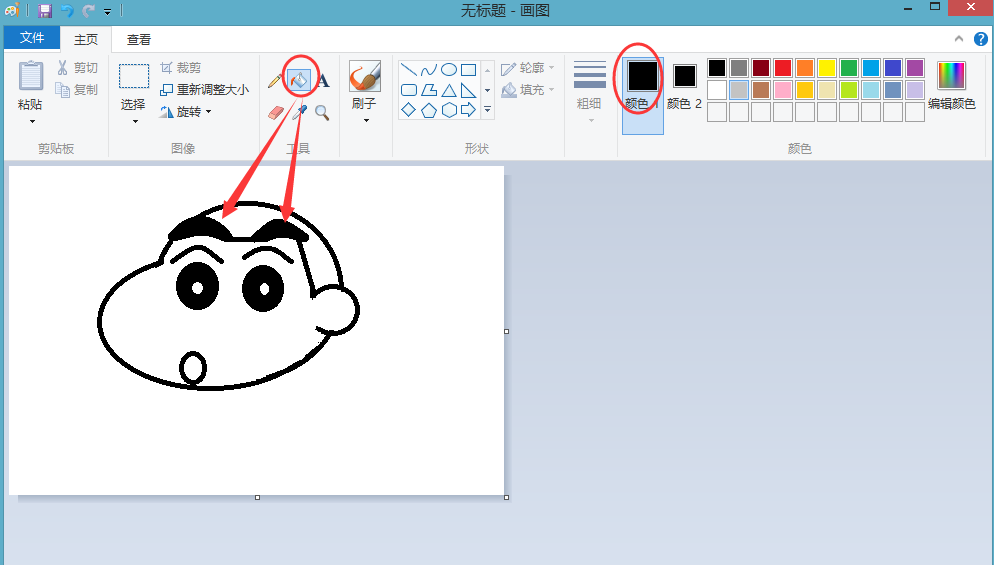Select the Text tool (A icon)

point(323,81)
